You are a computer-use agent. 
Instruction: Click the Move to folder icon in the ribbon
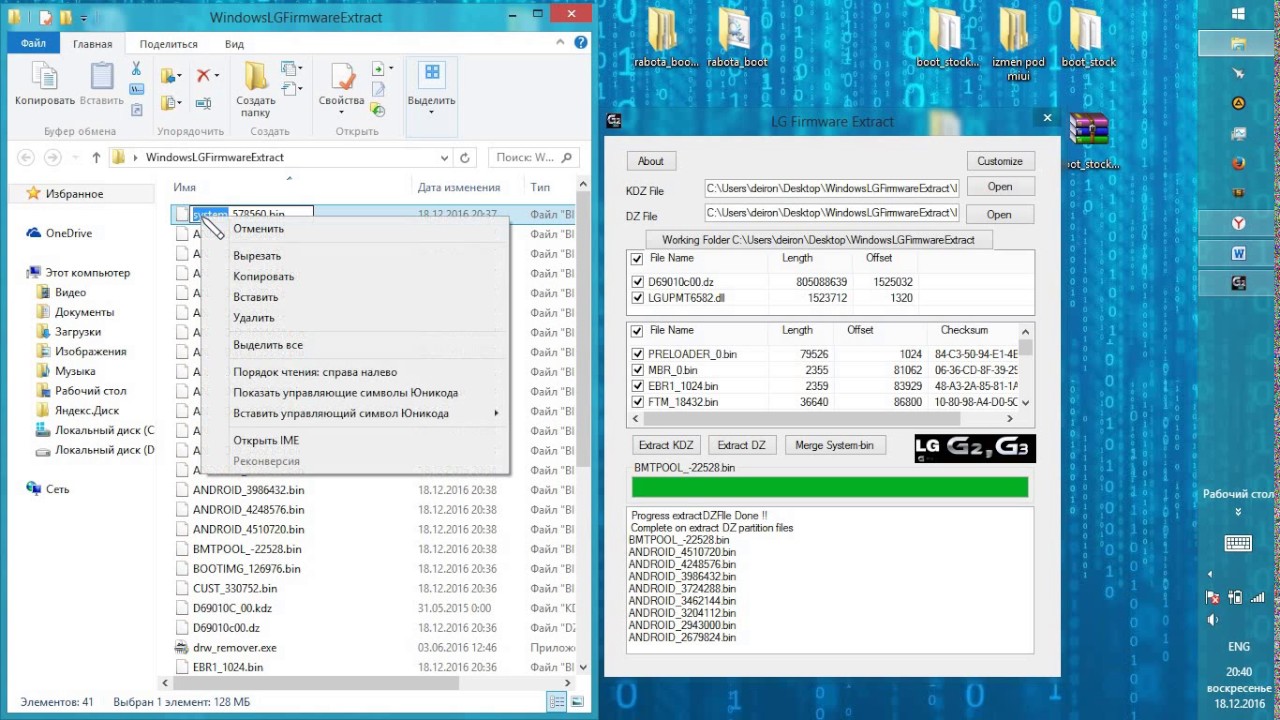point(168,76)
